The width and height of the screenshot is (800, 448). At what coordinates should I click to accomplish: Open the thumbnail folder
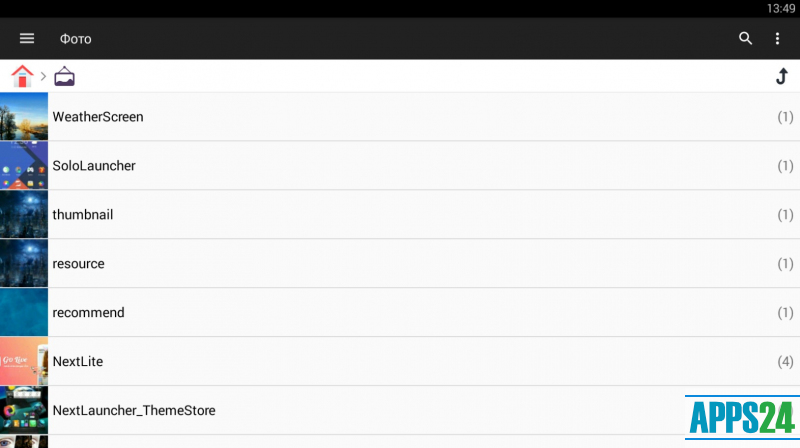pos(83,215)
